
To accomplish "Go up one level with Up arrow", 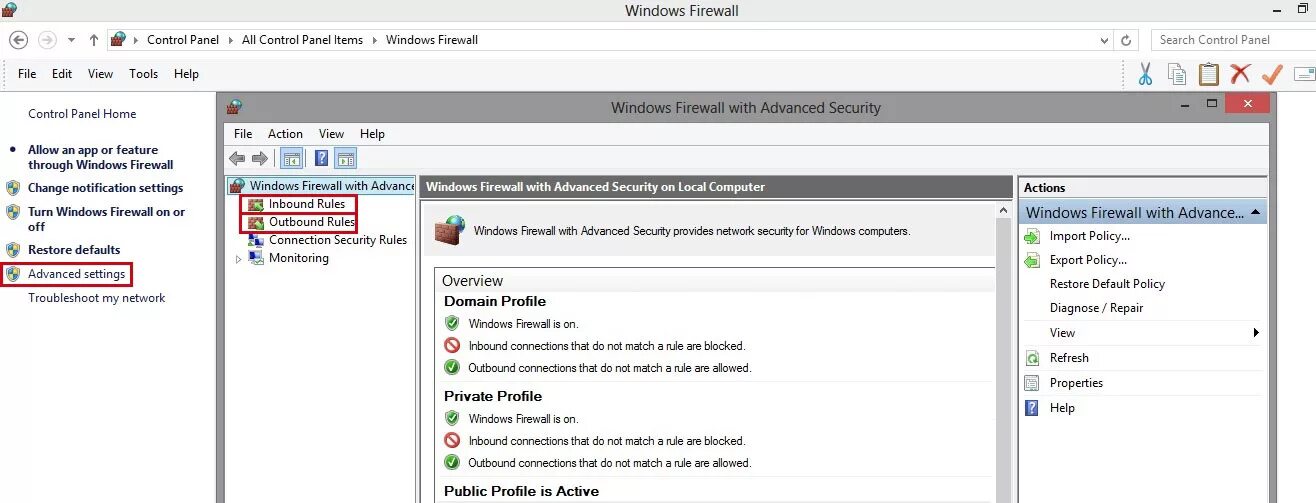I will tap(94, 40).
